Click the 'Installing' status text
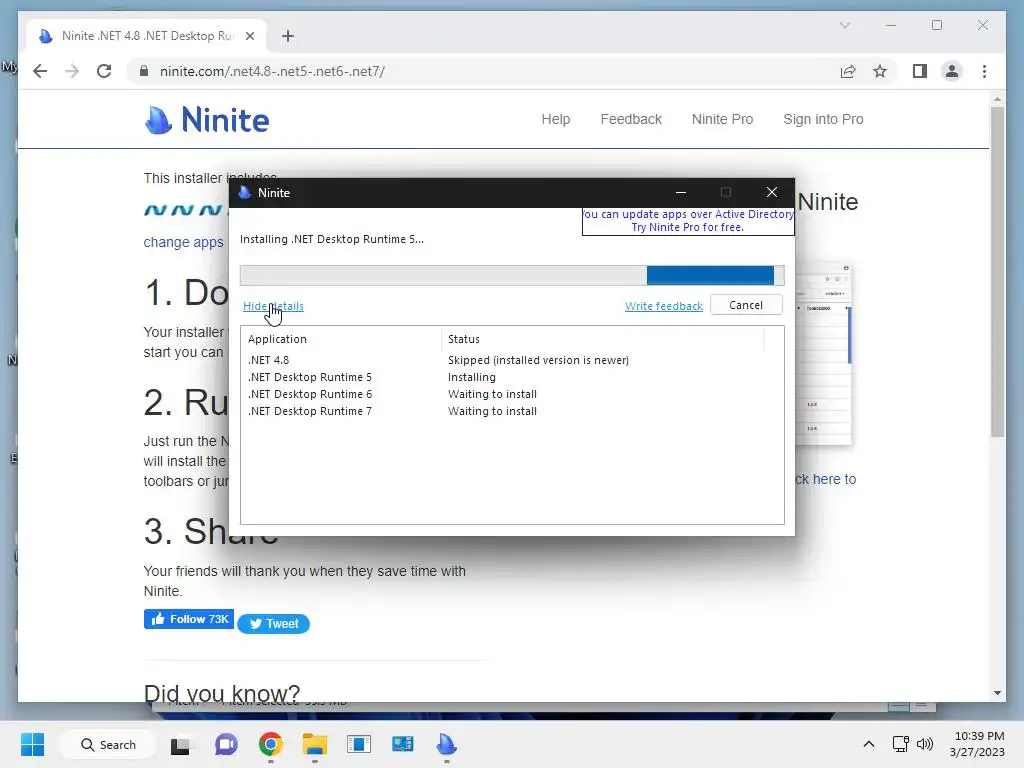Image resolution: width=1024 pixels, height=768 pixels. 472,377
